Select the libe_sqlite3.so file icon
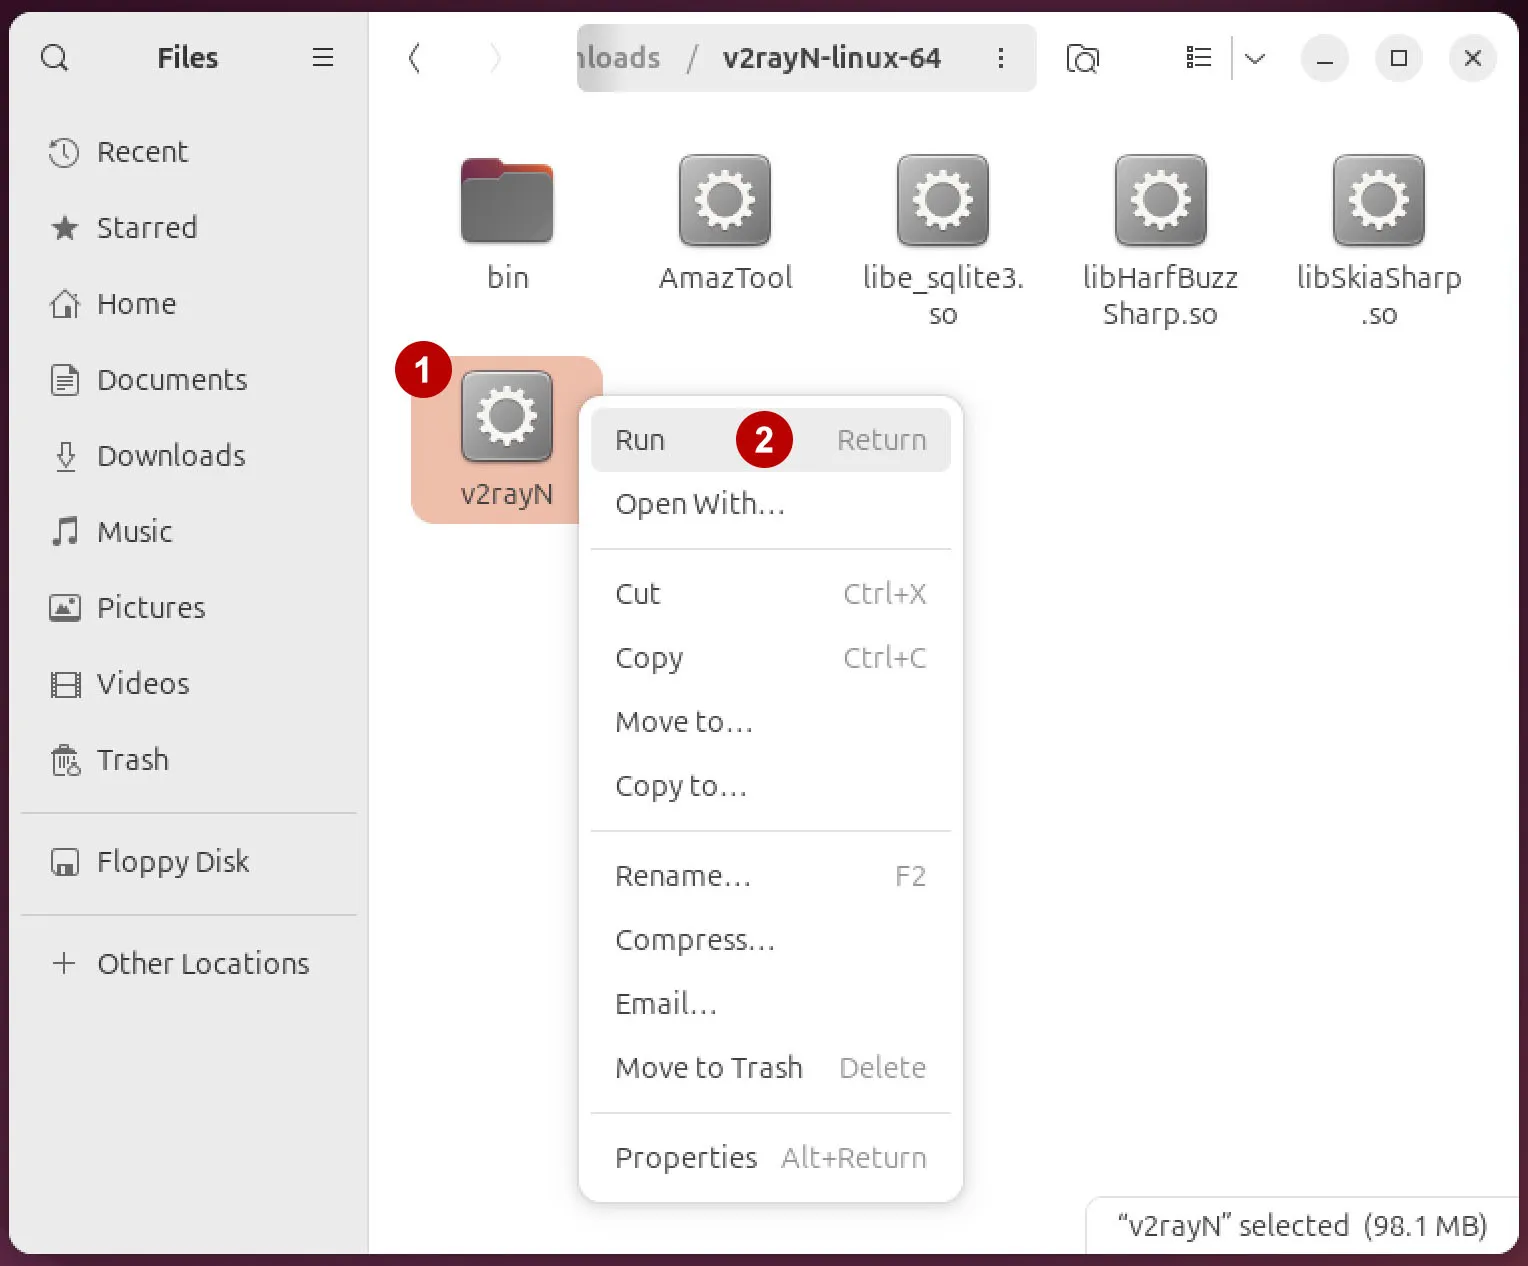The width and height of the screenshot is (1528, 1266). (943, 201)
